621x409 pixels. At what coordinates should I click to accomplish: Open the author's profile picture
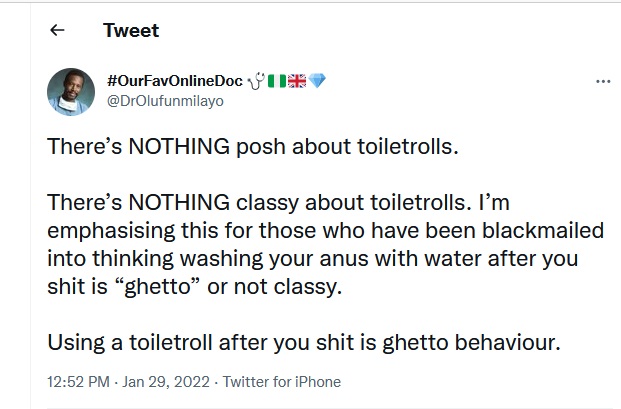point(72,91)
